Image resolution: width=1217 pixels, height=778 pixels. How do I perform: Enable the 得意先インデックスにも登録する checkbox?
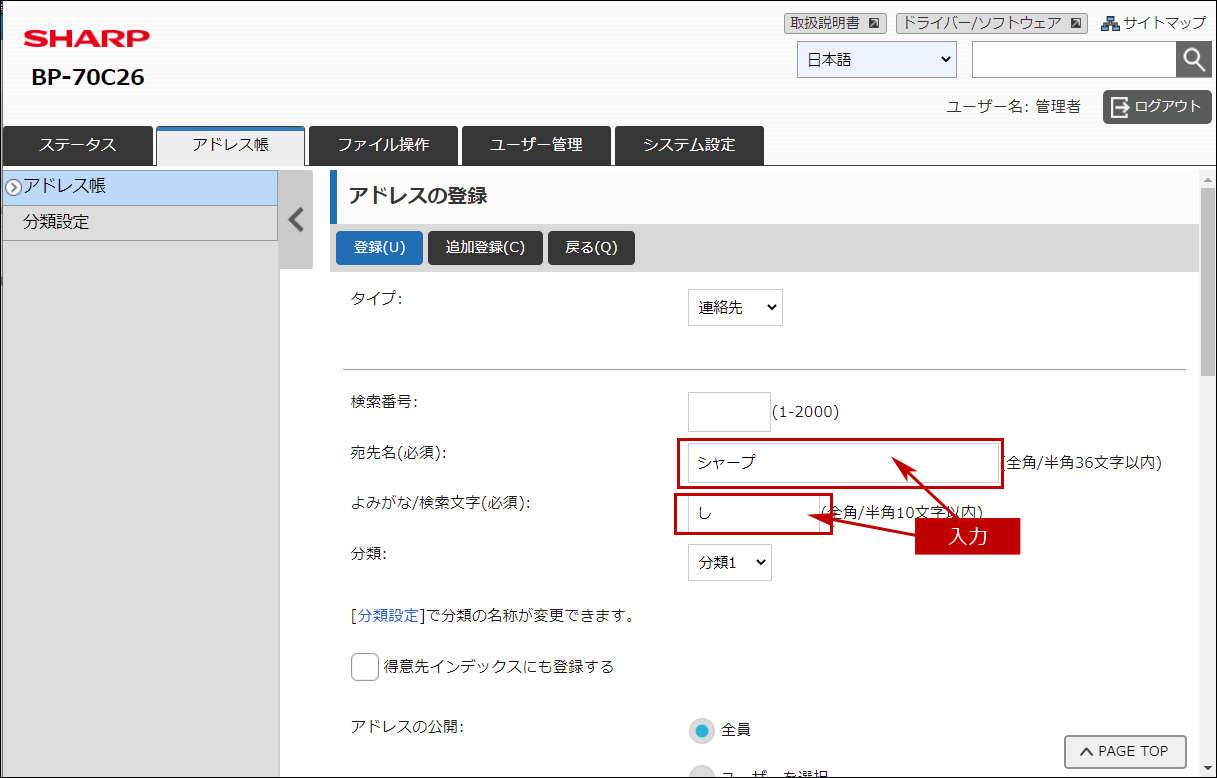pyautogui.click(x=365, y=666)
